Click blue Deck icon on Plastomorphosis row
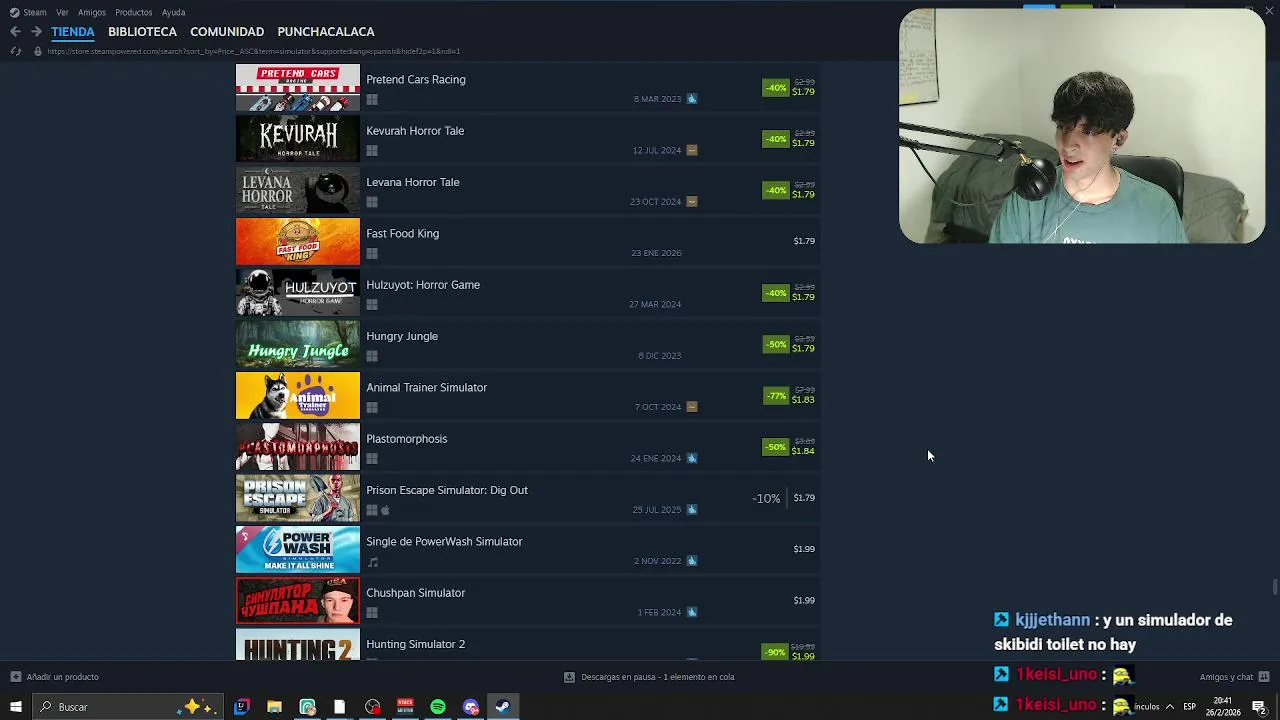This screenshot has width=1280, height=720. 692,458
